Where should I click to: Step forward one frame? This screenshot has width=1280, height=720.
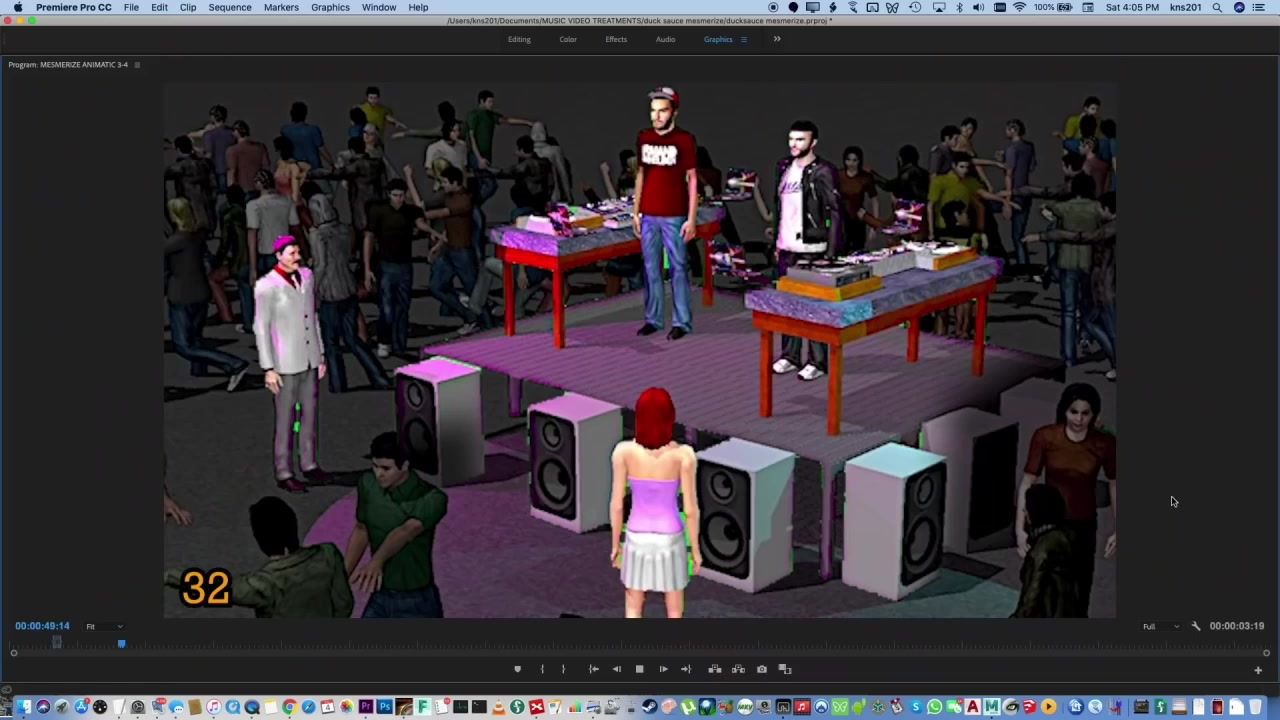click(663, 669)
